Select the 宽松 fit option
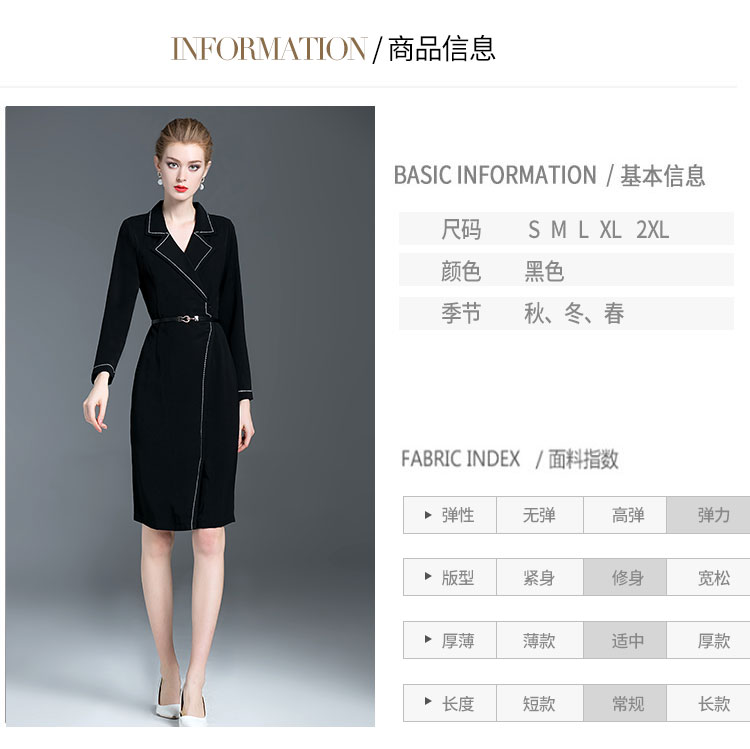 (x=708, y=577)
